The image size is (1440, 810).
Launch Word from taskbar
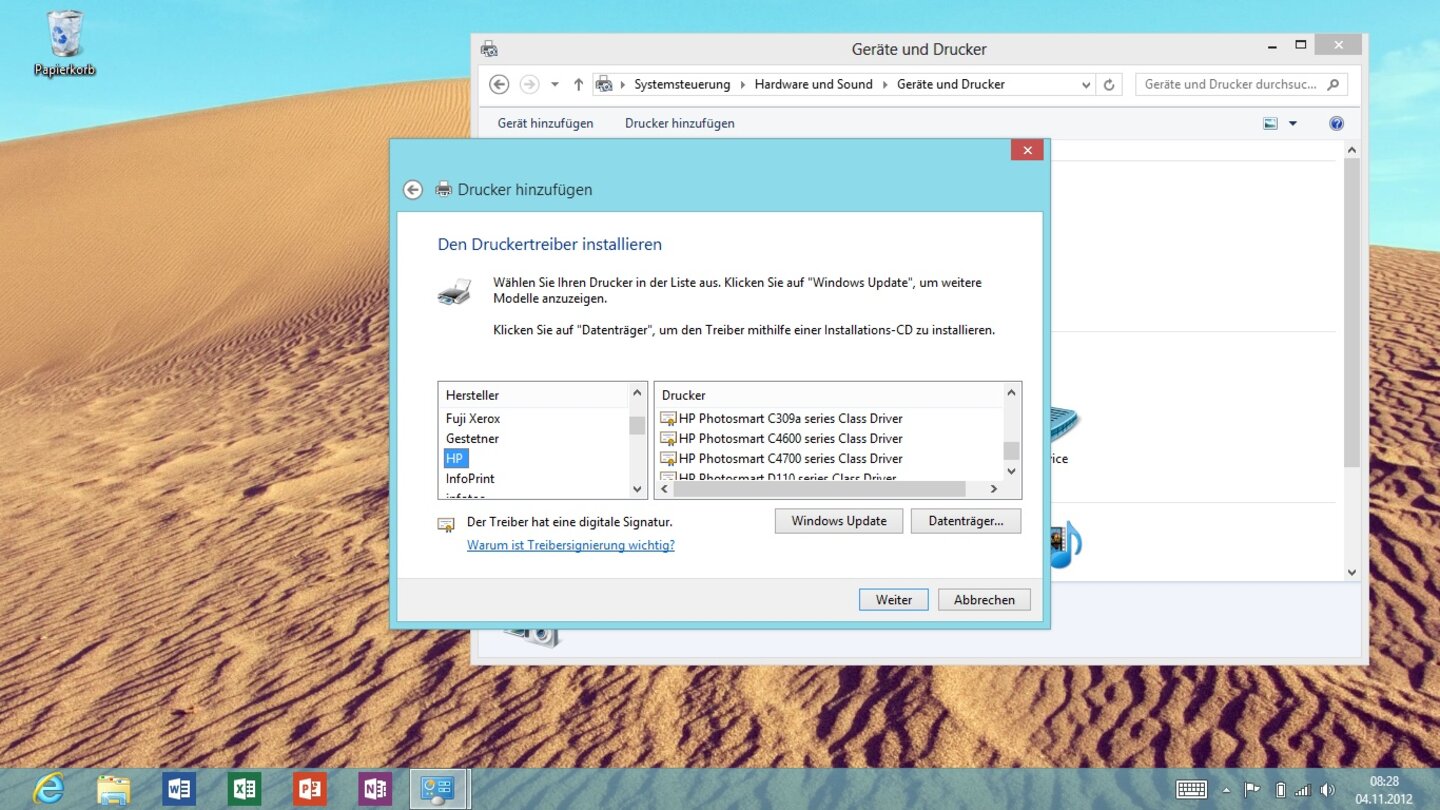[x=179, y=789]
